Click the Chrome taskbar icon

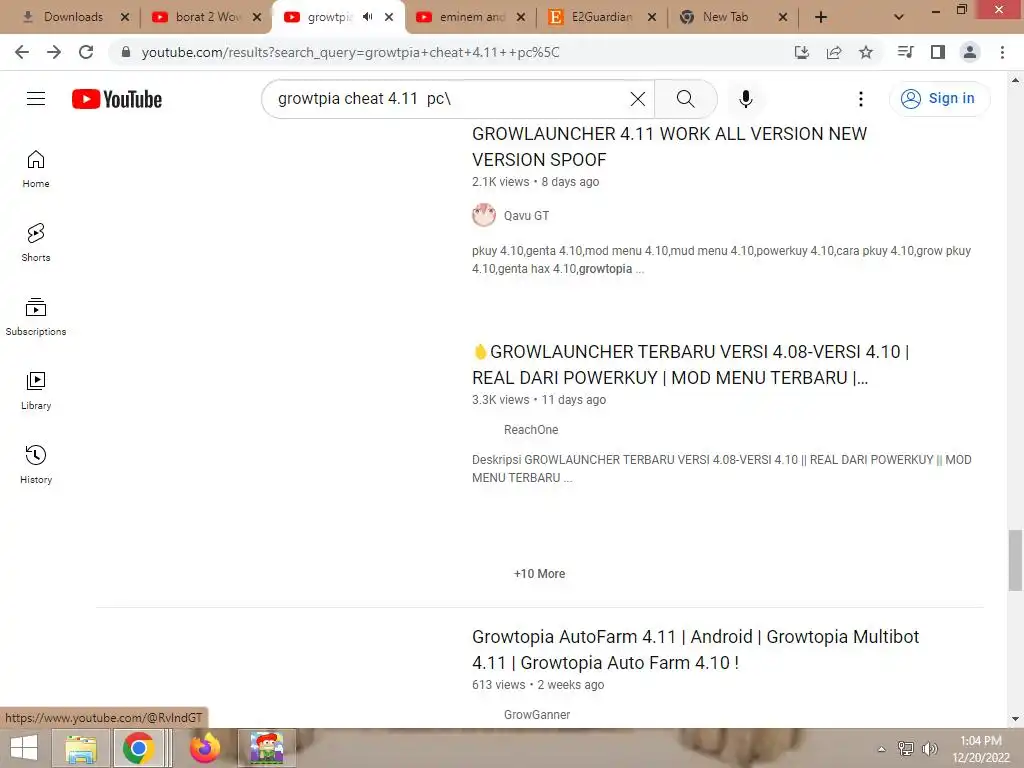(138, 748)
